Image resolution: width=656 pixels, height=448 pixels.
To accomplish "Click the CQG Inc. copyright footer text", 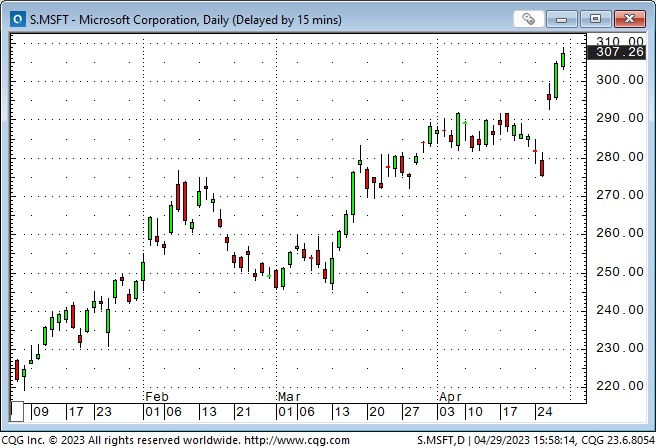I will coord(120,440).
